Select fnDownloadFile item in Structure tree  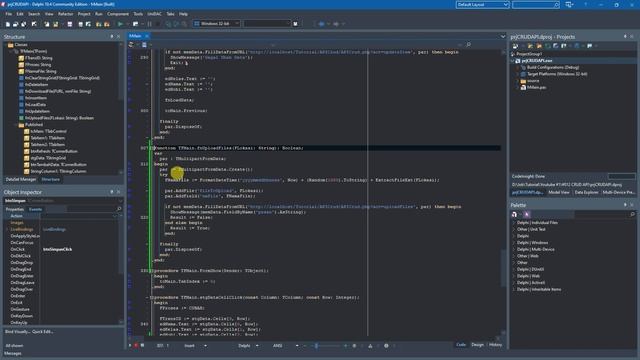58,91
